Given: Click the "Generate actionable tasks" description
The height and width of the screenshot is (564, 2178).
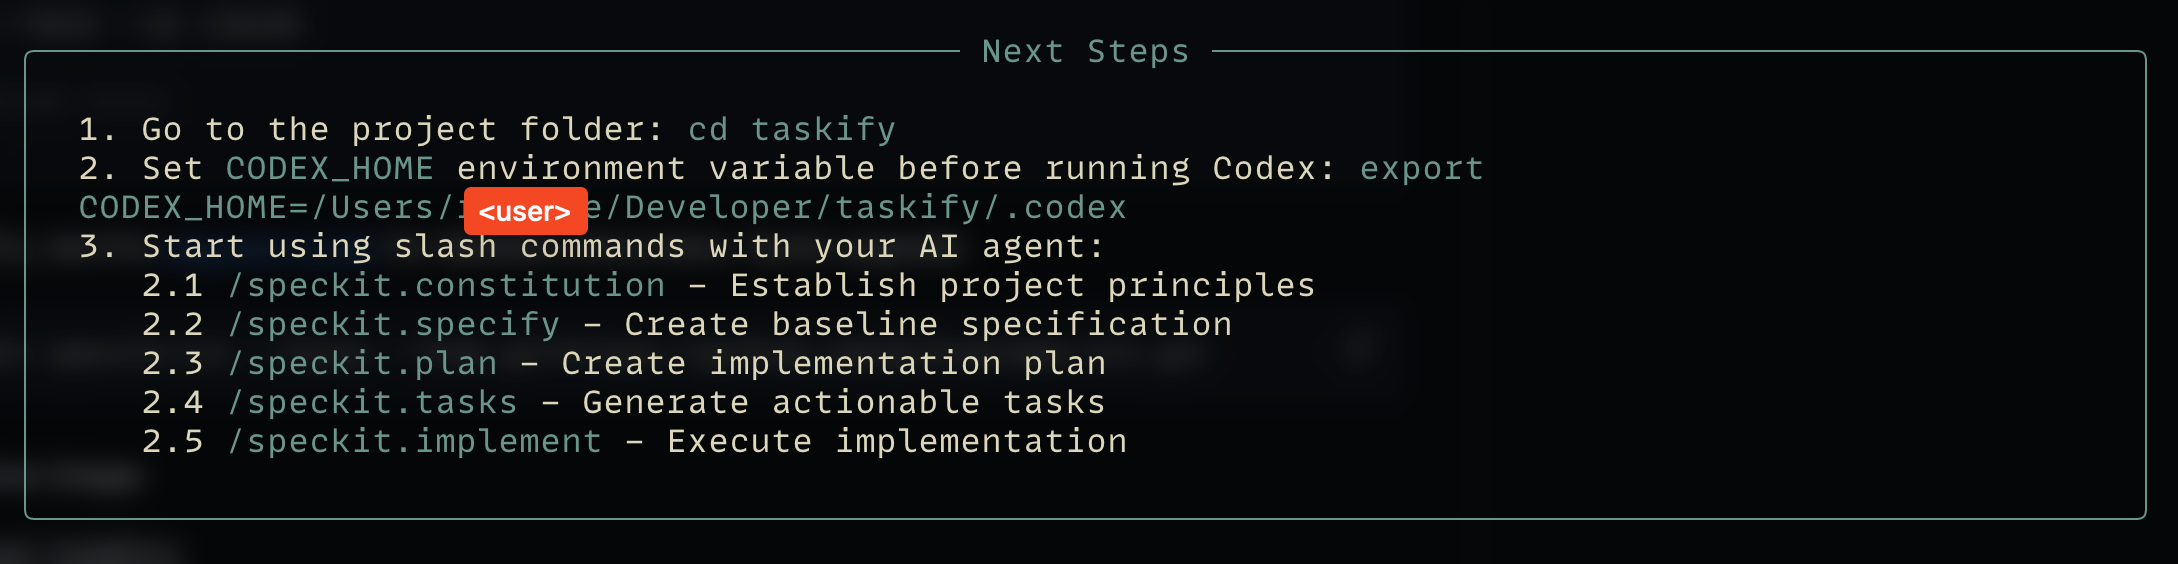Looking at the screenshot, I should (x=843, y=402).
